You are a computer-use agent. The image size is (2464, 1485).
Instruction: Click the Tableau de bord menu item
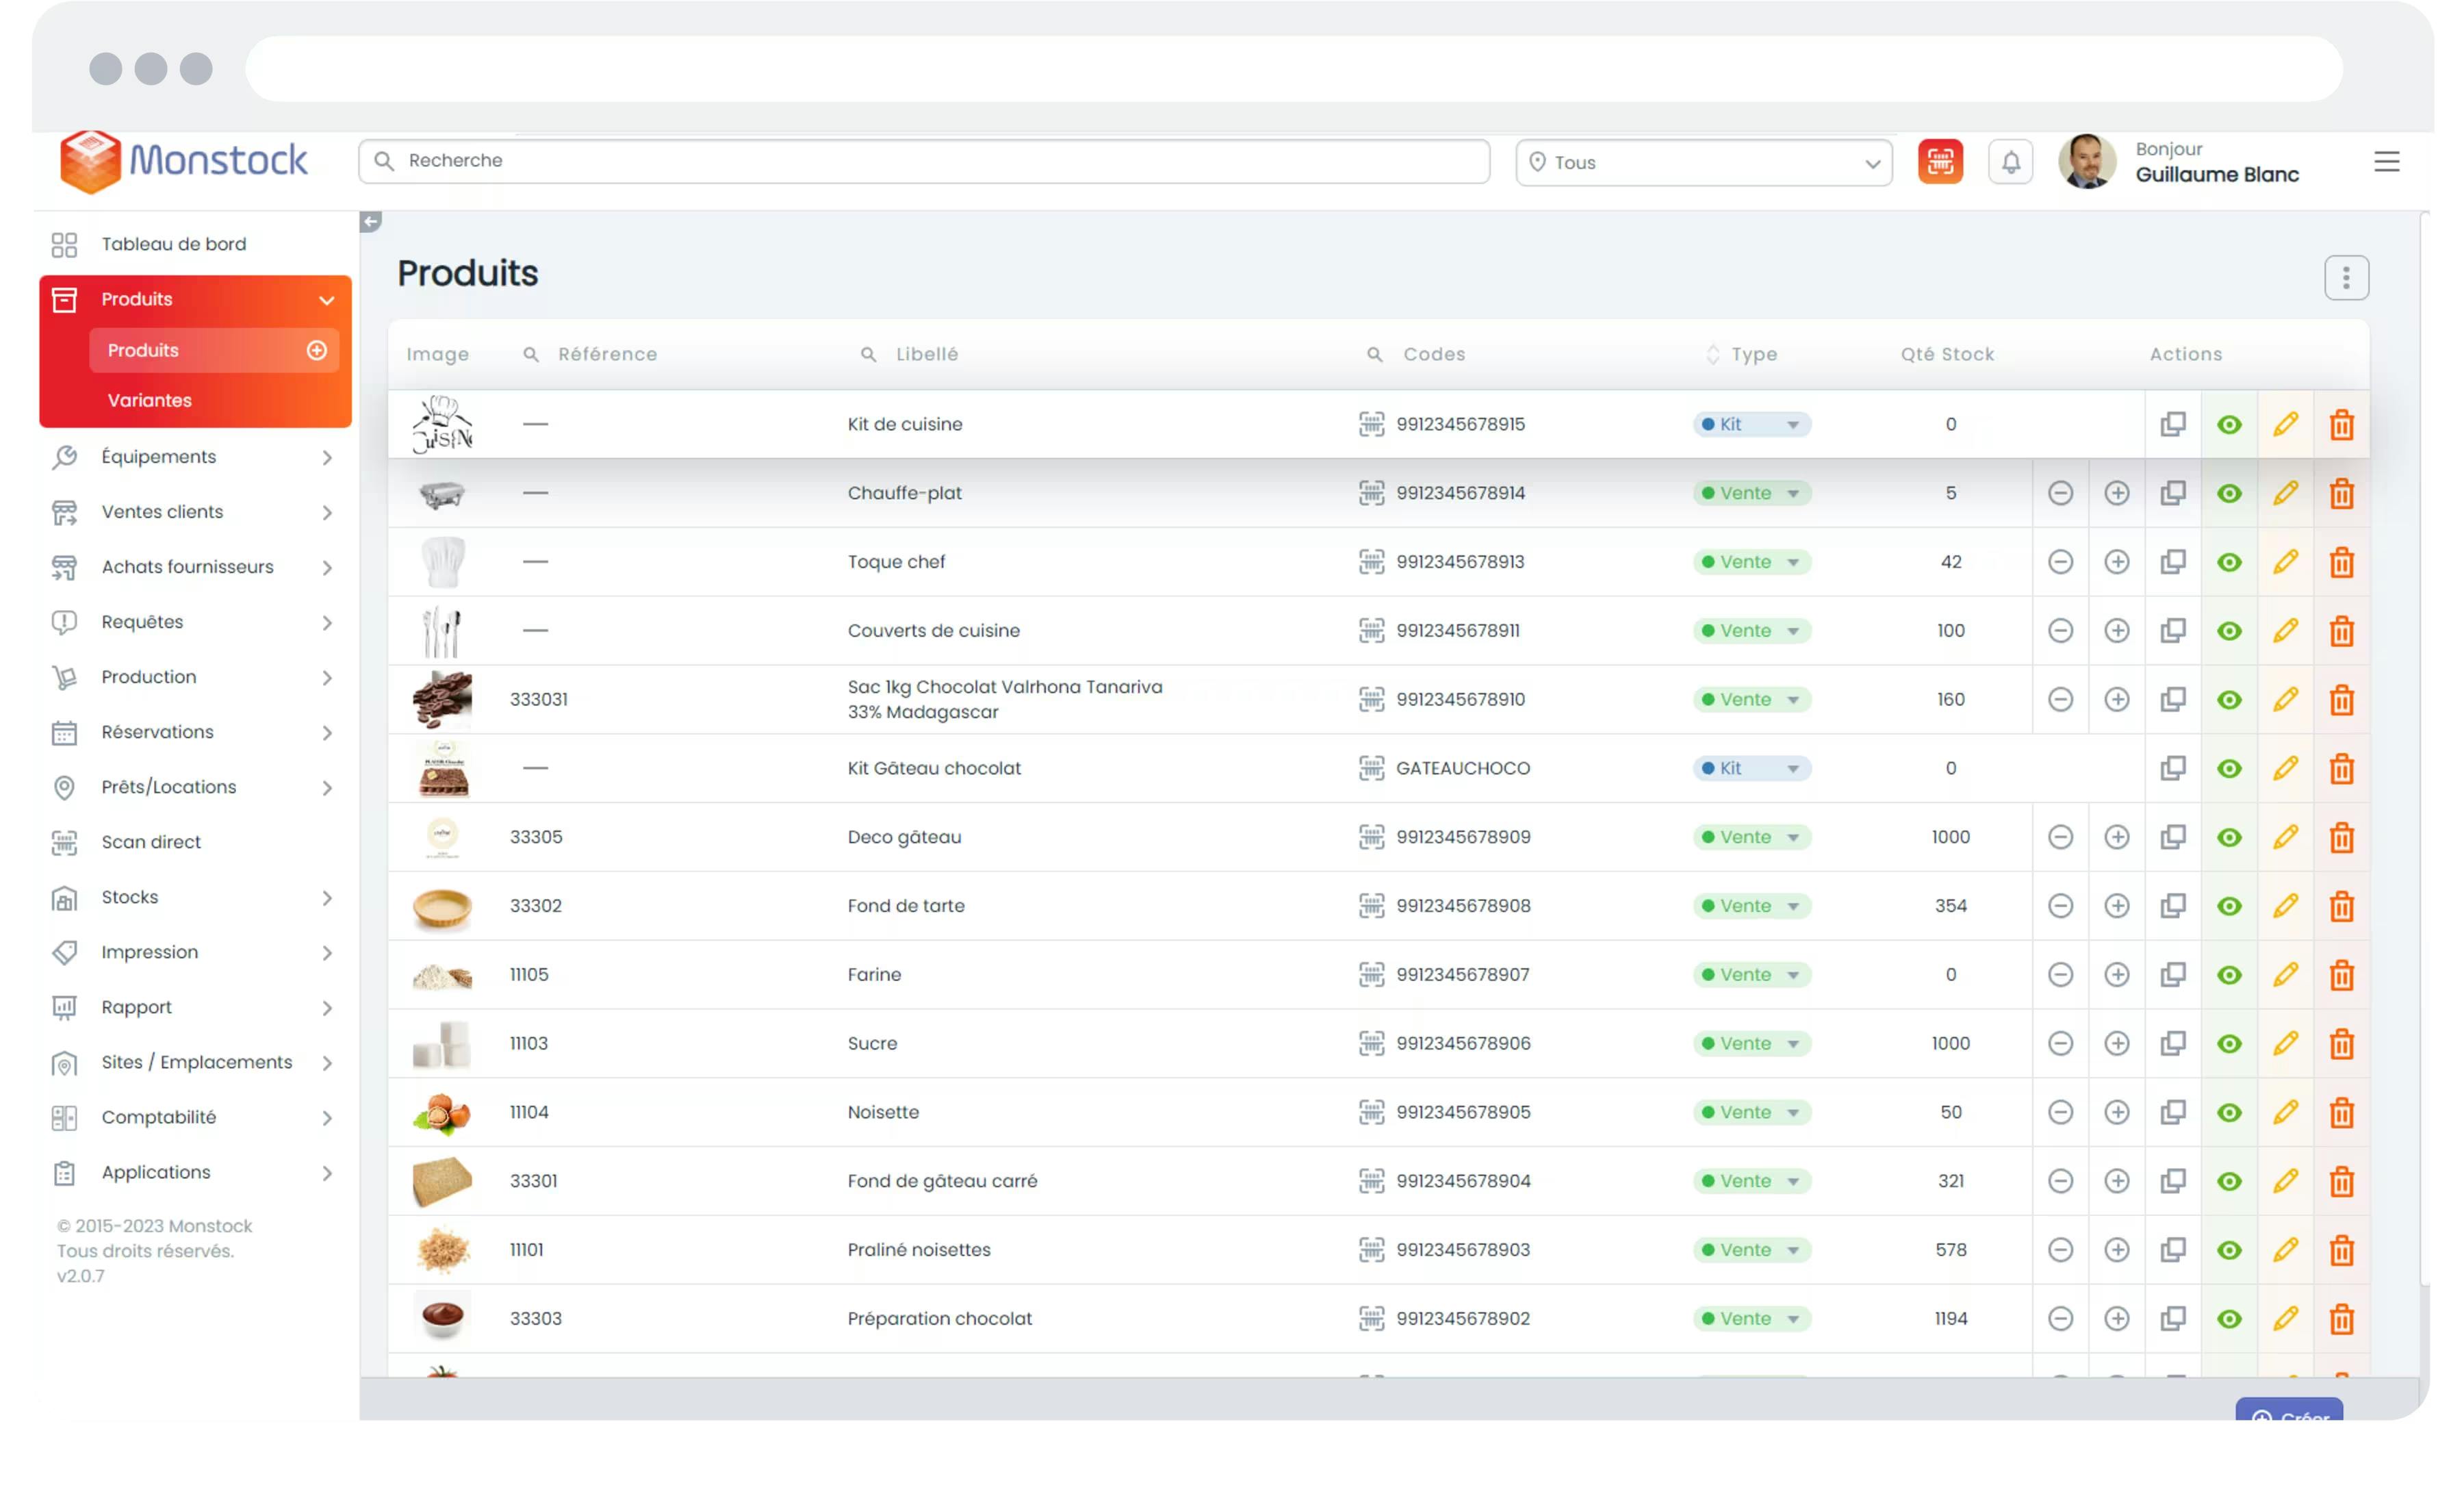pos(172,243)
